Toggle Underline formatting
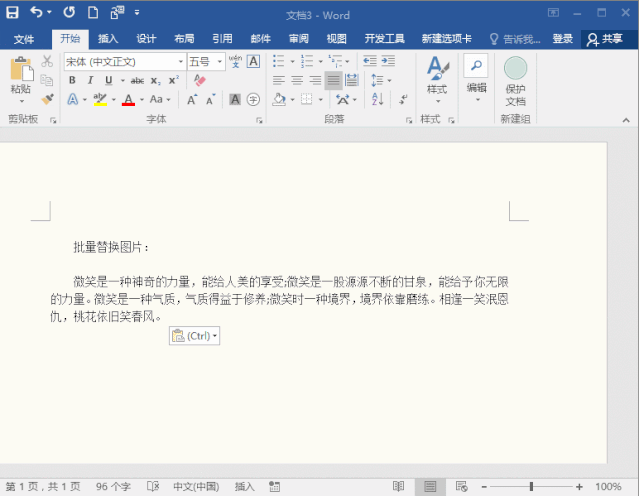 (108, 80)
